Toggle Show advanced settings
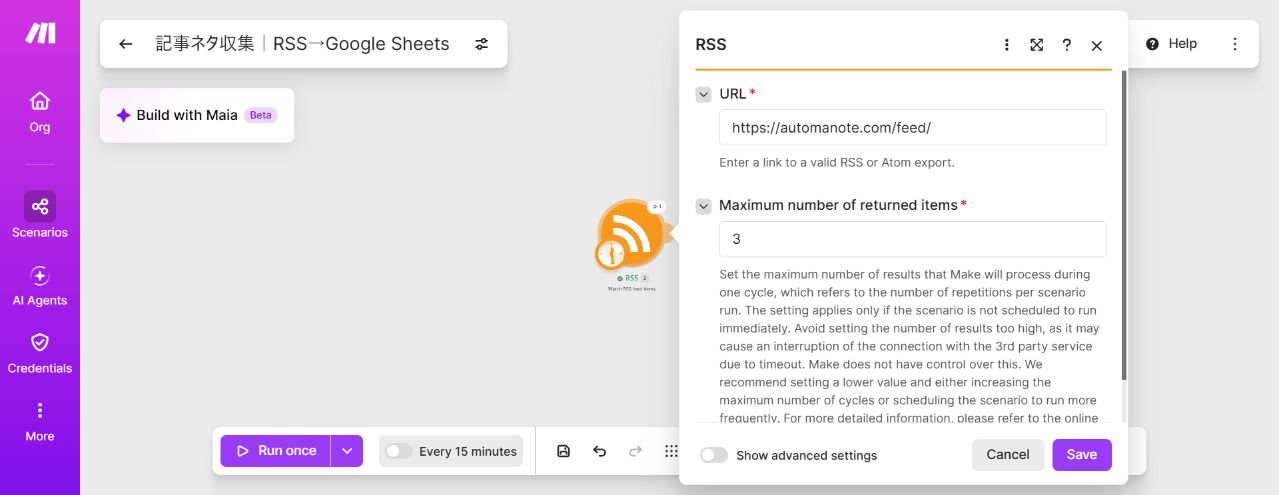1279x495 pixels. 714,455
